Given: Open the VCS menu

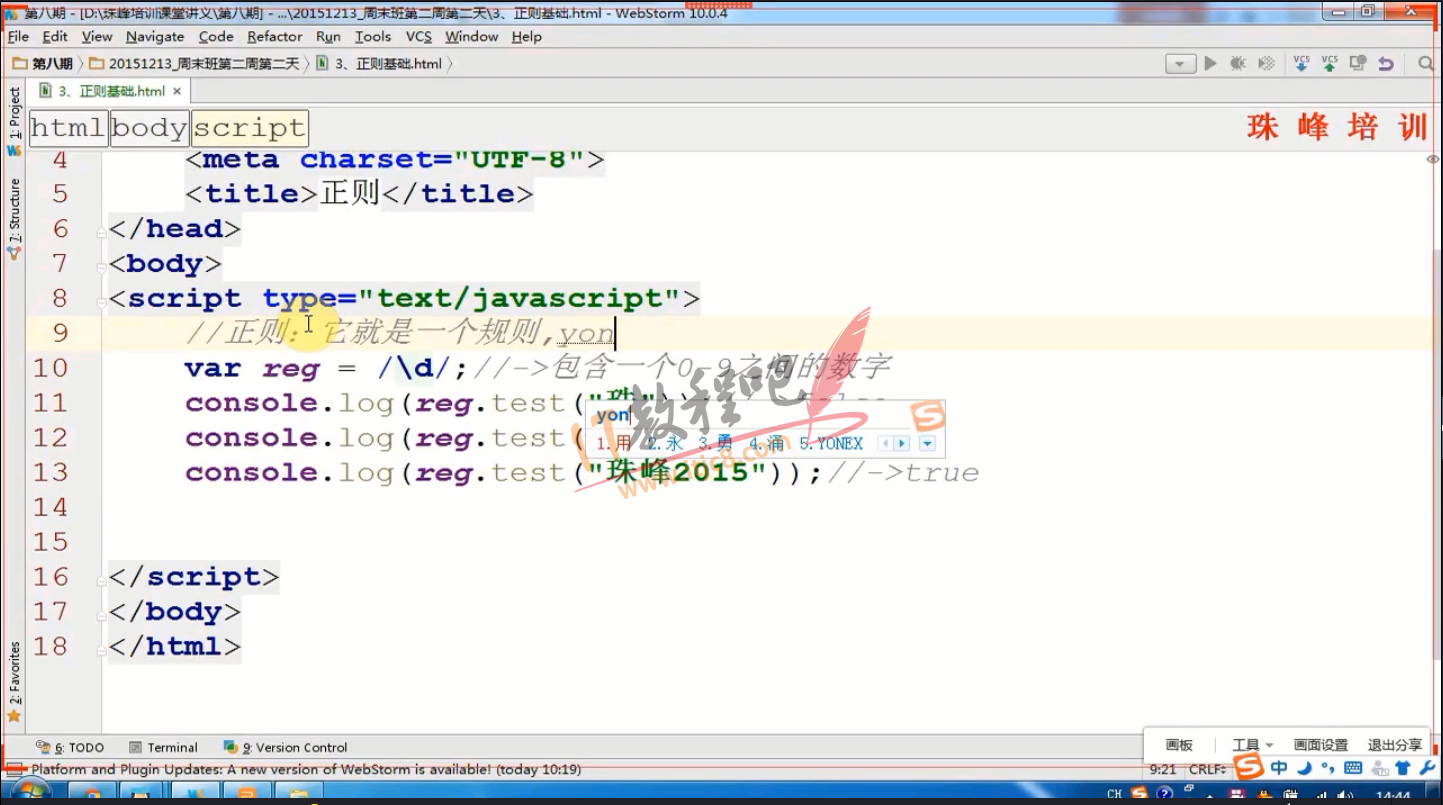Looking at the screenshot, I should [x=419, y=37].
